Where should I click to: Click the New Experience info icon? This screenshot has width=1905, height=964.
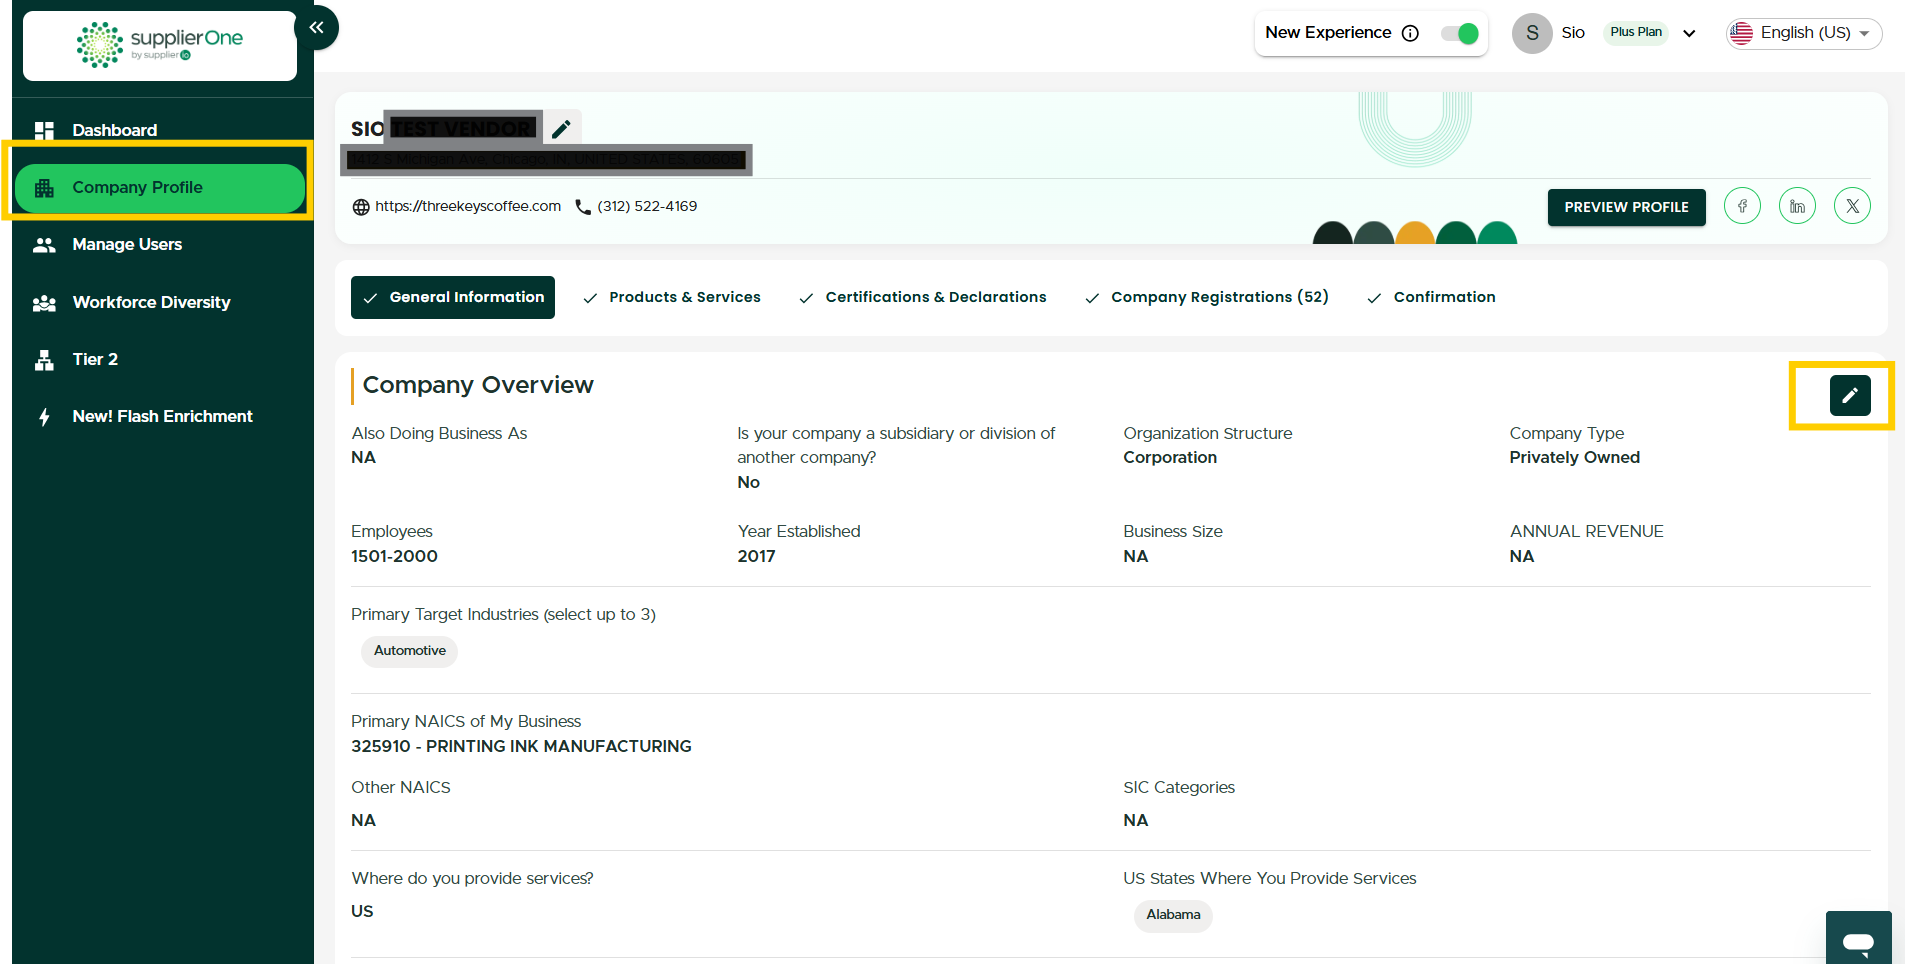pyautogui.click(x=1410, y=33)
